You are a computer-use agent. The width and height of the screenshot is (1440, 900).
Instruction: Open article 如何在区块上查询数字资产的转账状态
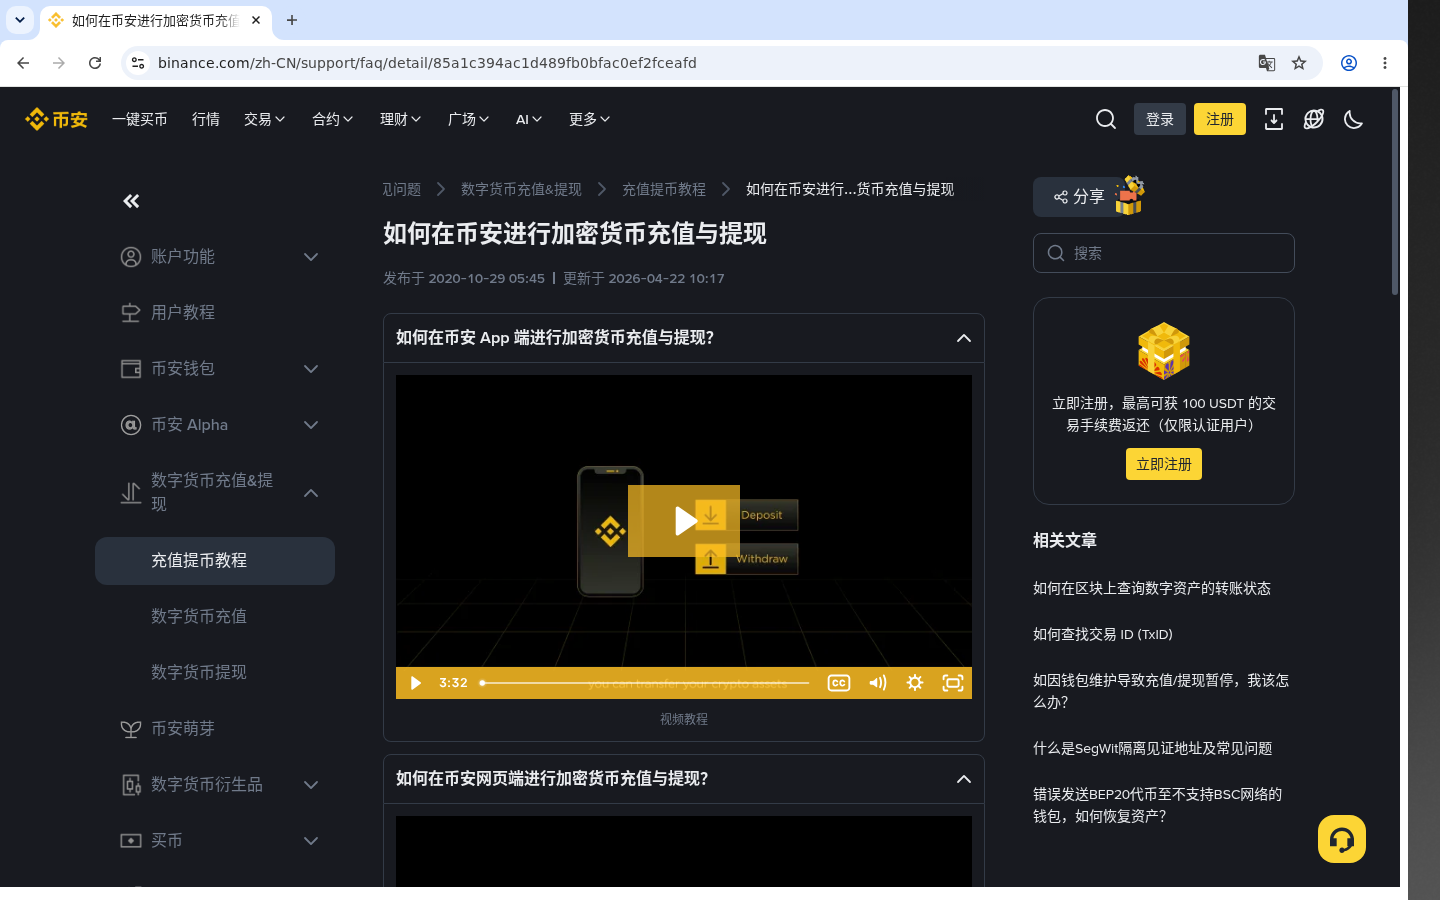click(1152, 589)
